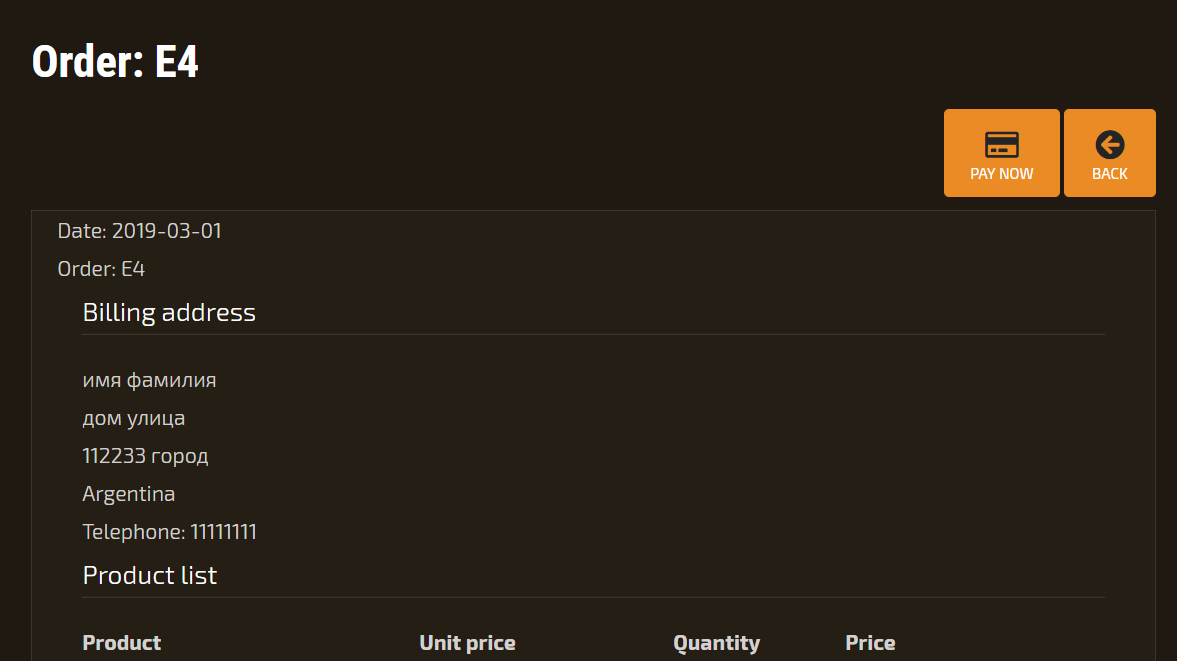Click the credit card icon
The width and height of the screenshot is (1177, 661).
1001,145
